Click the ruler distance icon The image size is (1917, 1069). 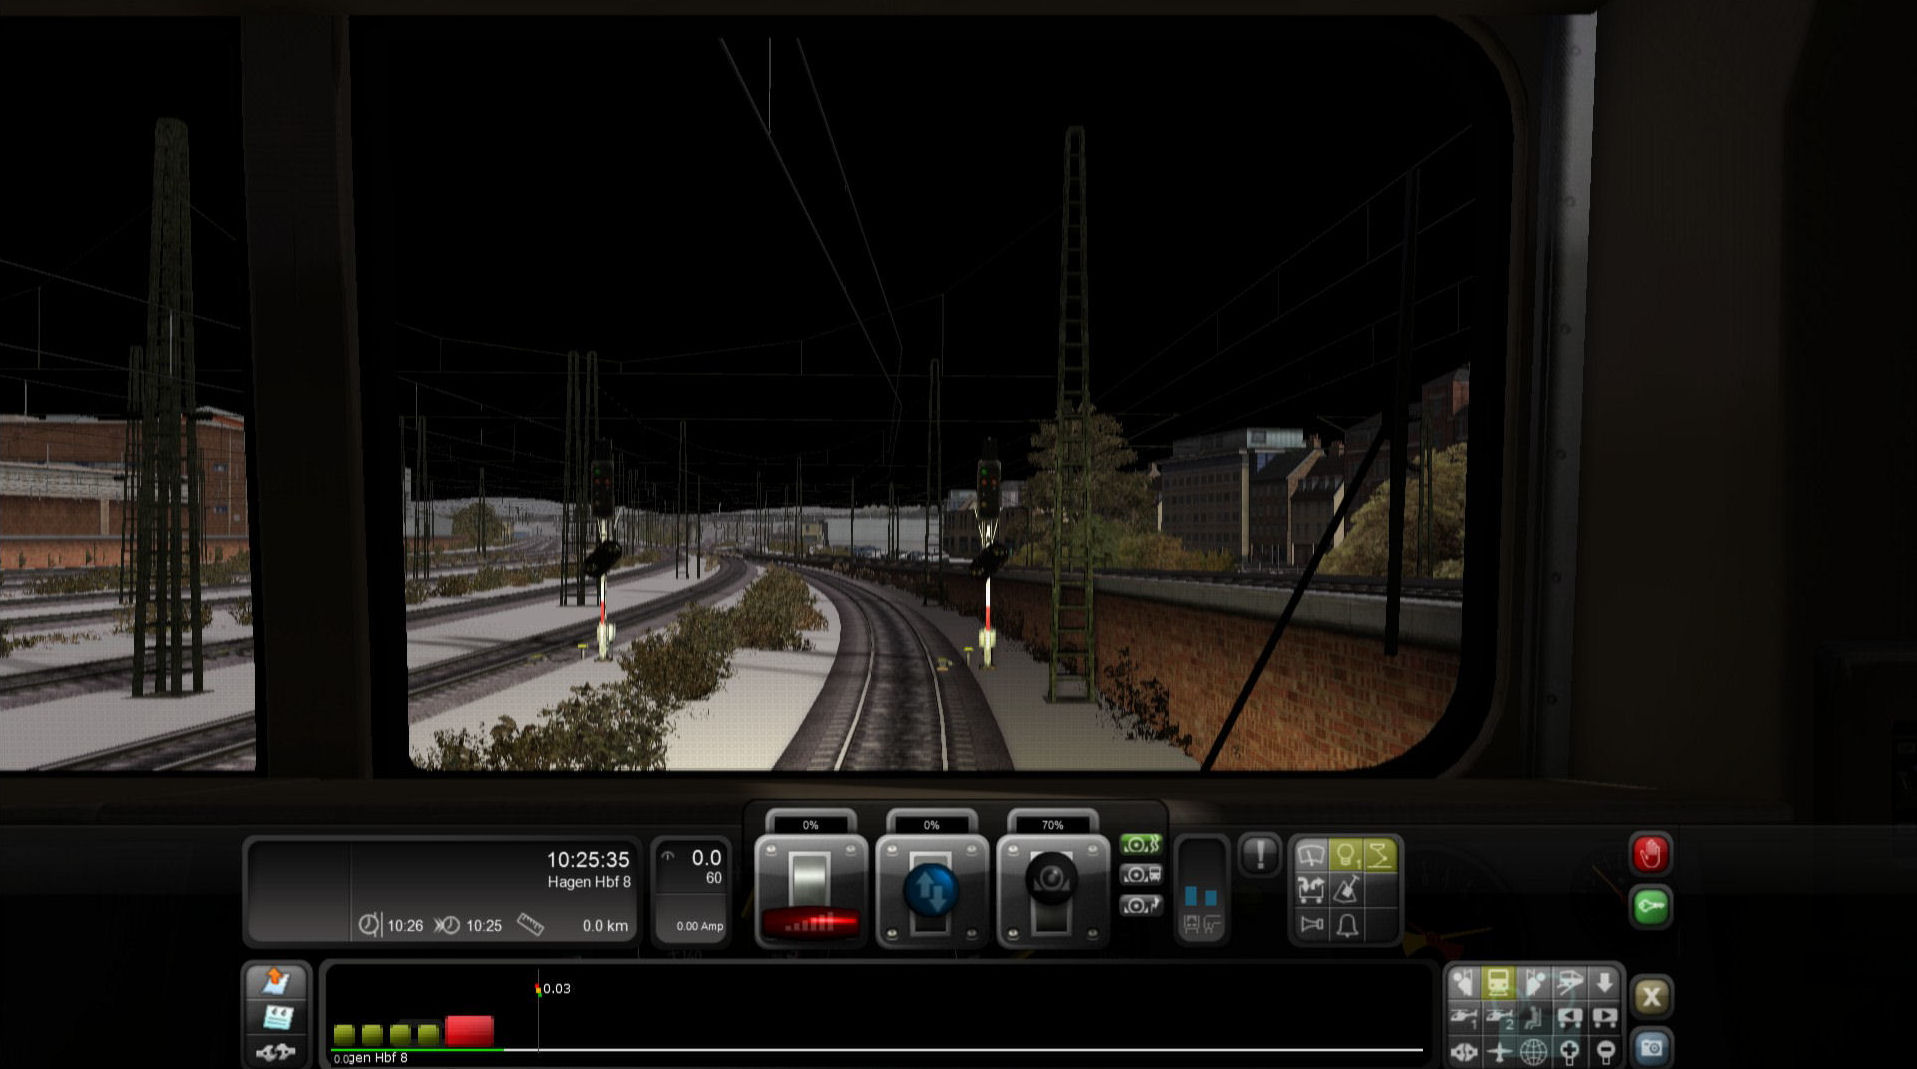(530, 925)
